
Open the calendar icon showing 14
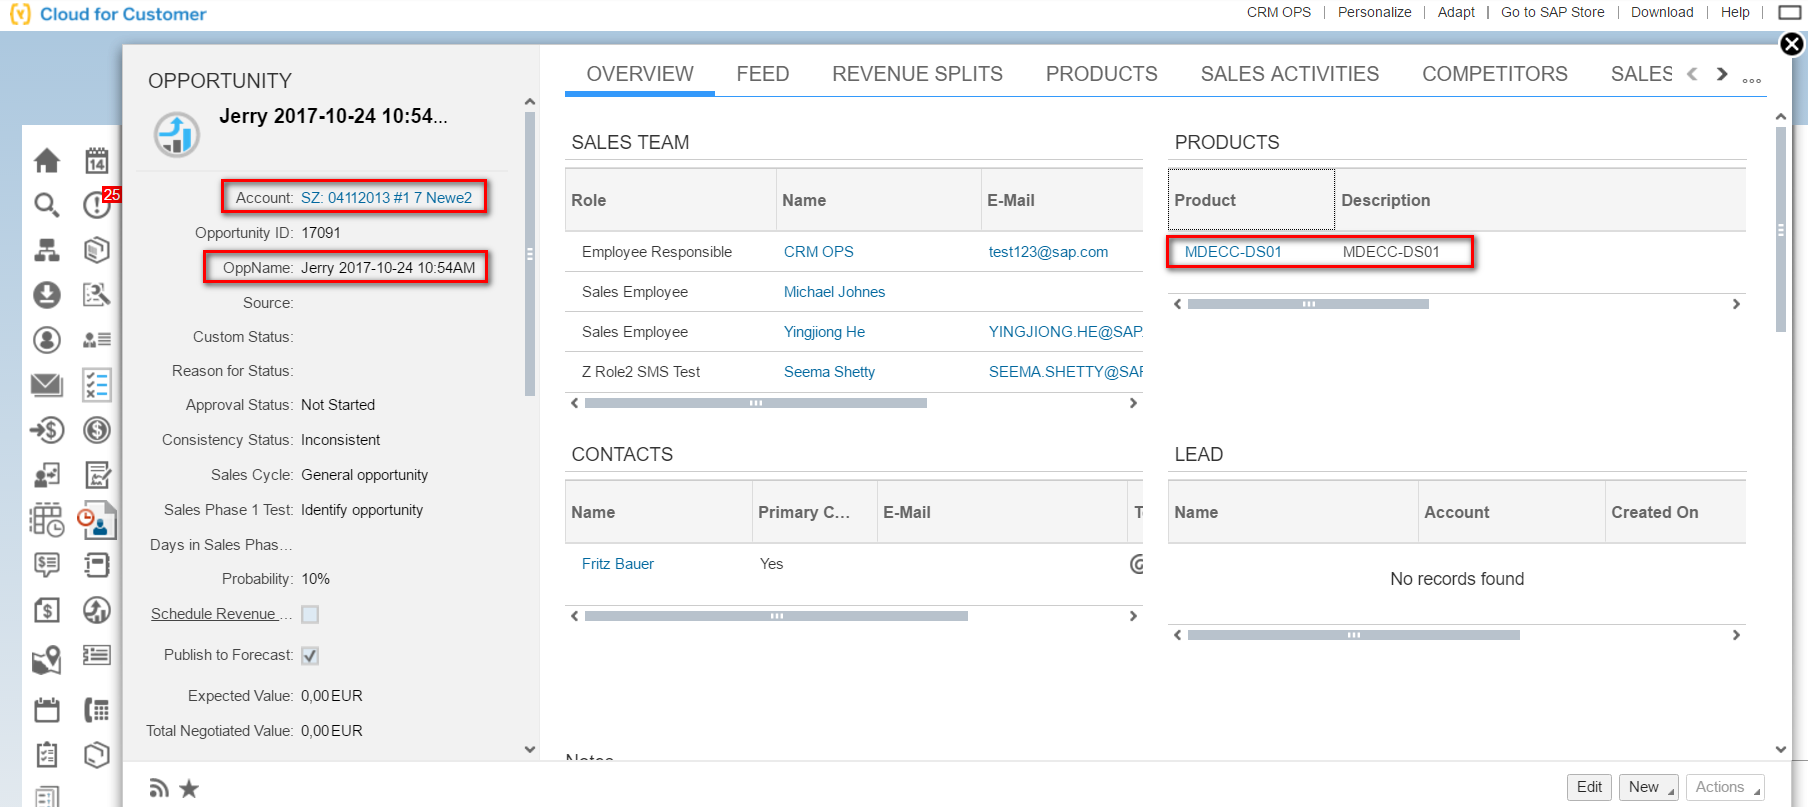[x=97, y=160]
